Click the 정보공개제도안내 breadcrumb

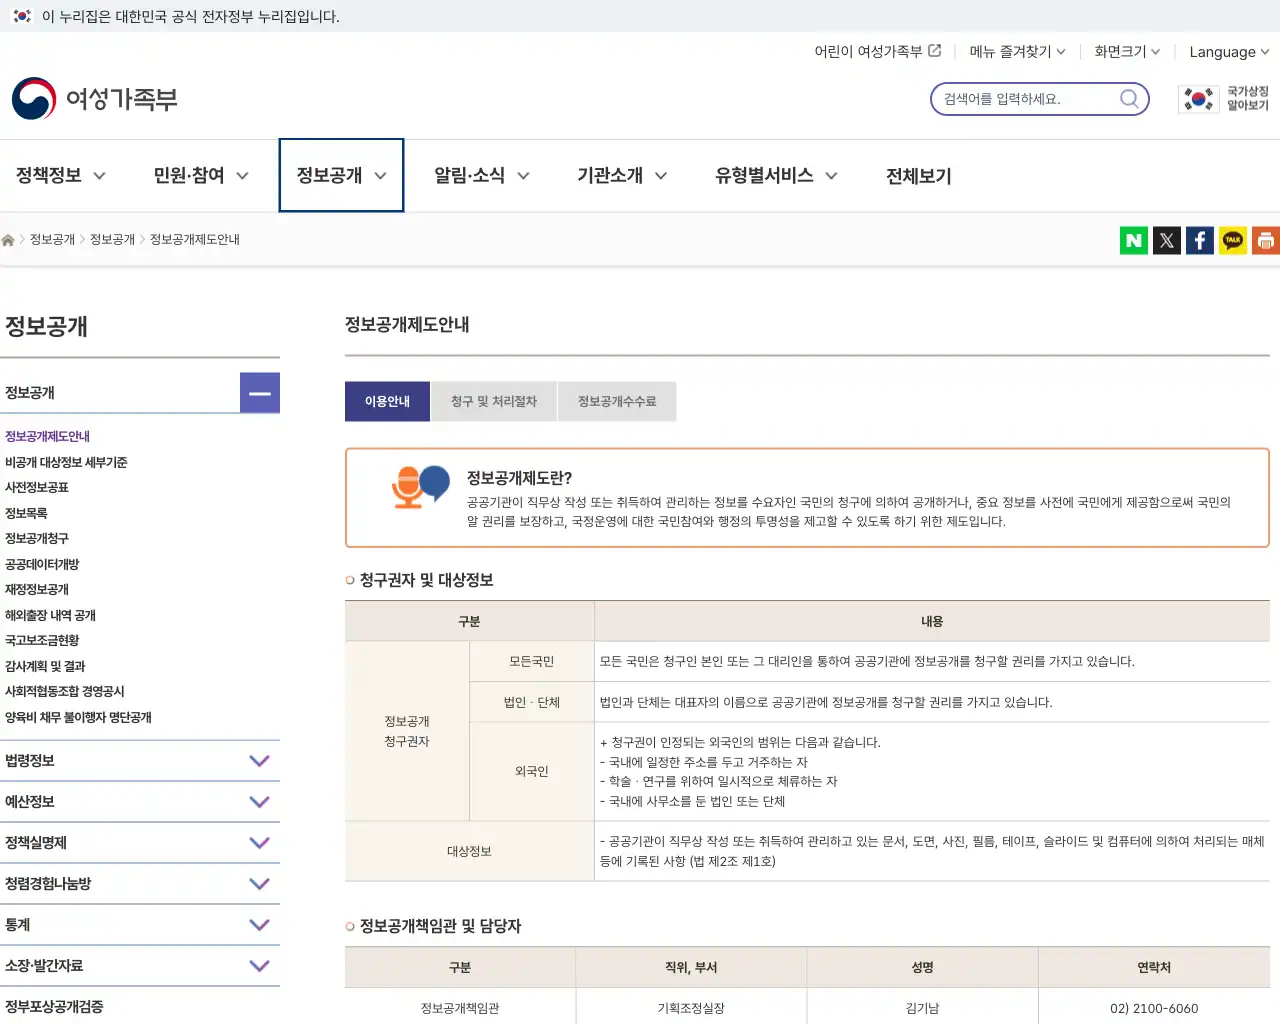pos(195,240)
